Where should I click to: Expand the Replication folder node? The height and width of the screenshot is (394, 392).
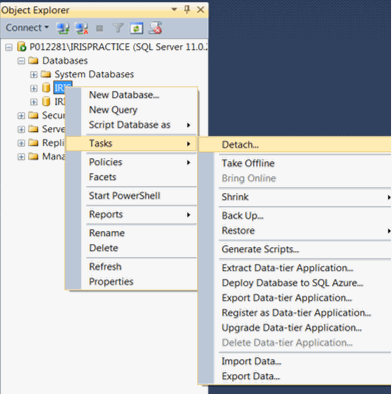pyautogui.click(x=21, y=143)
